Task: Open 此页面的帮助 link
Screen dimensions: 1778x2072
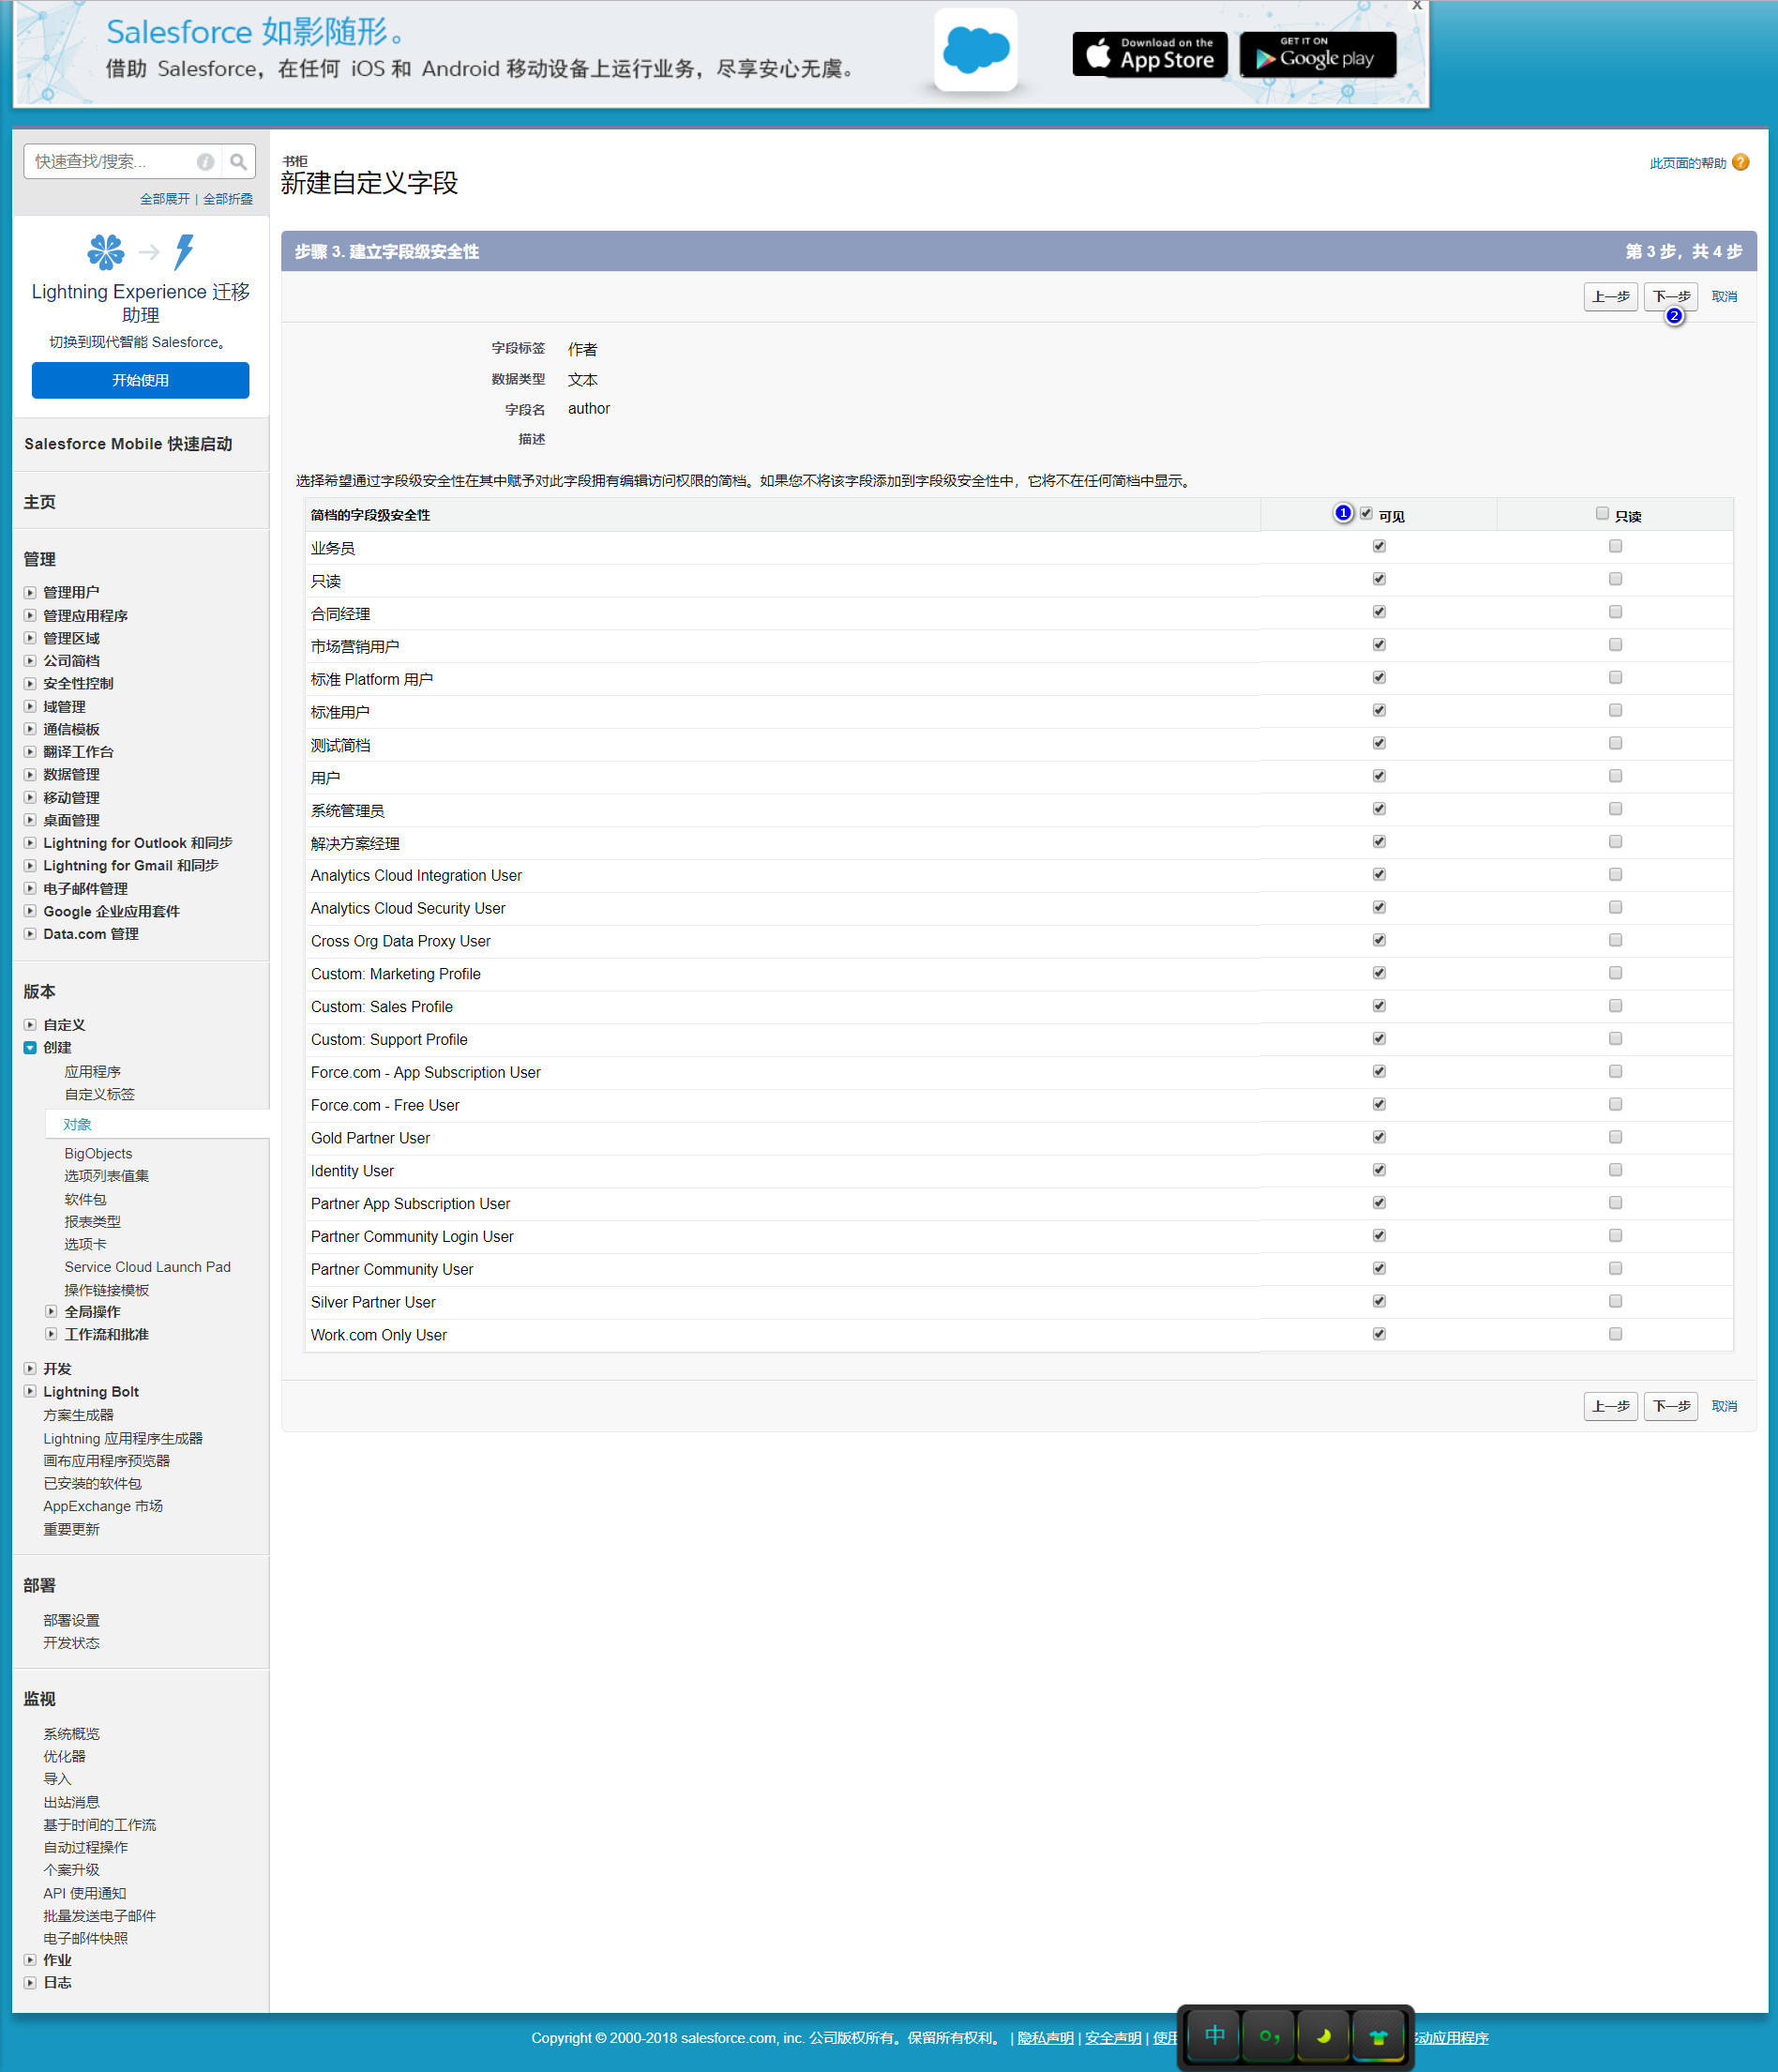Action: (x=1687, y=163)
